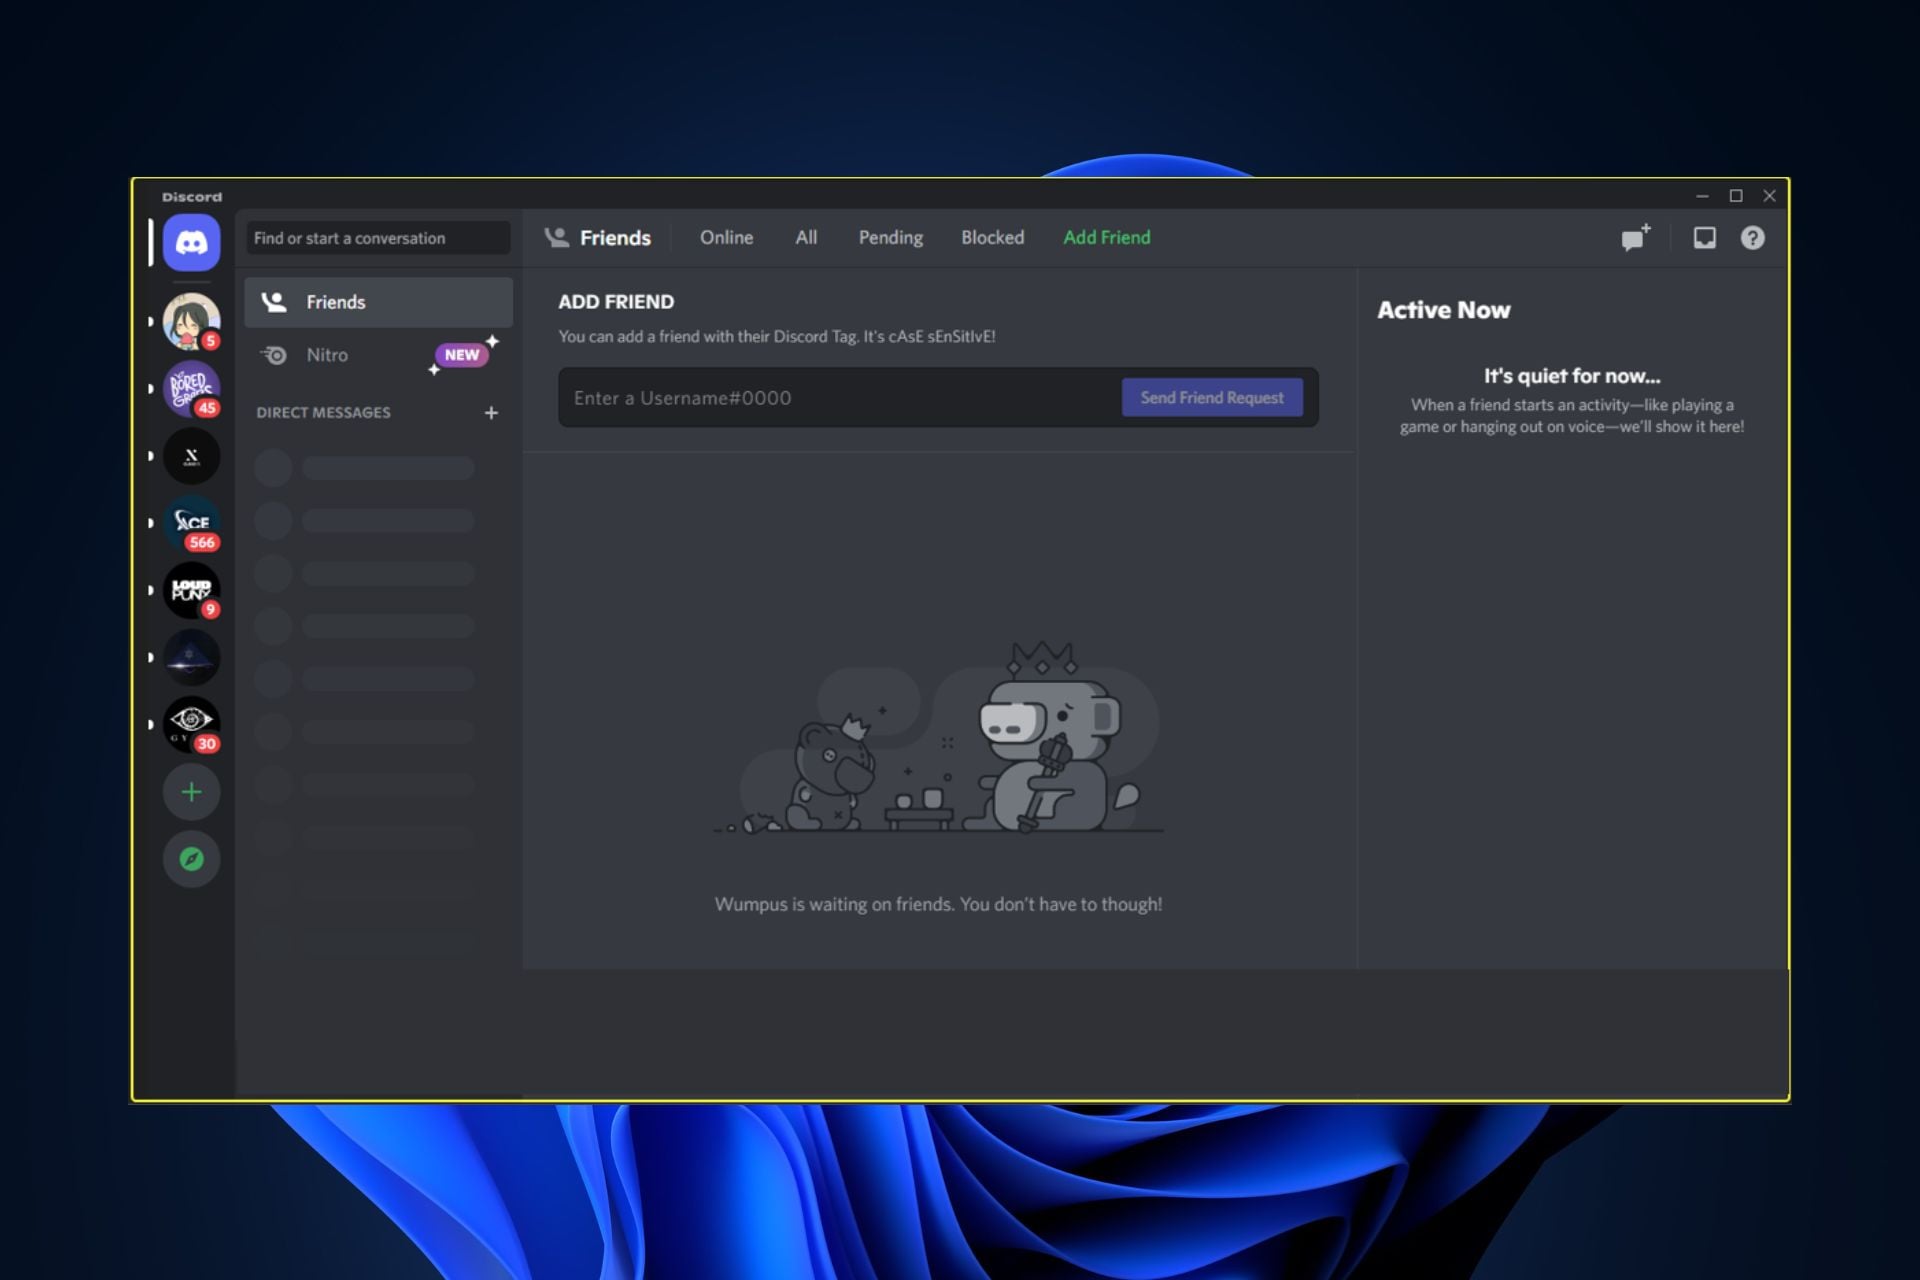
Task: Open the Blocked tab
Action: (992, 238)
